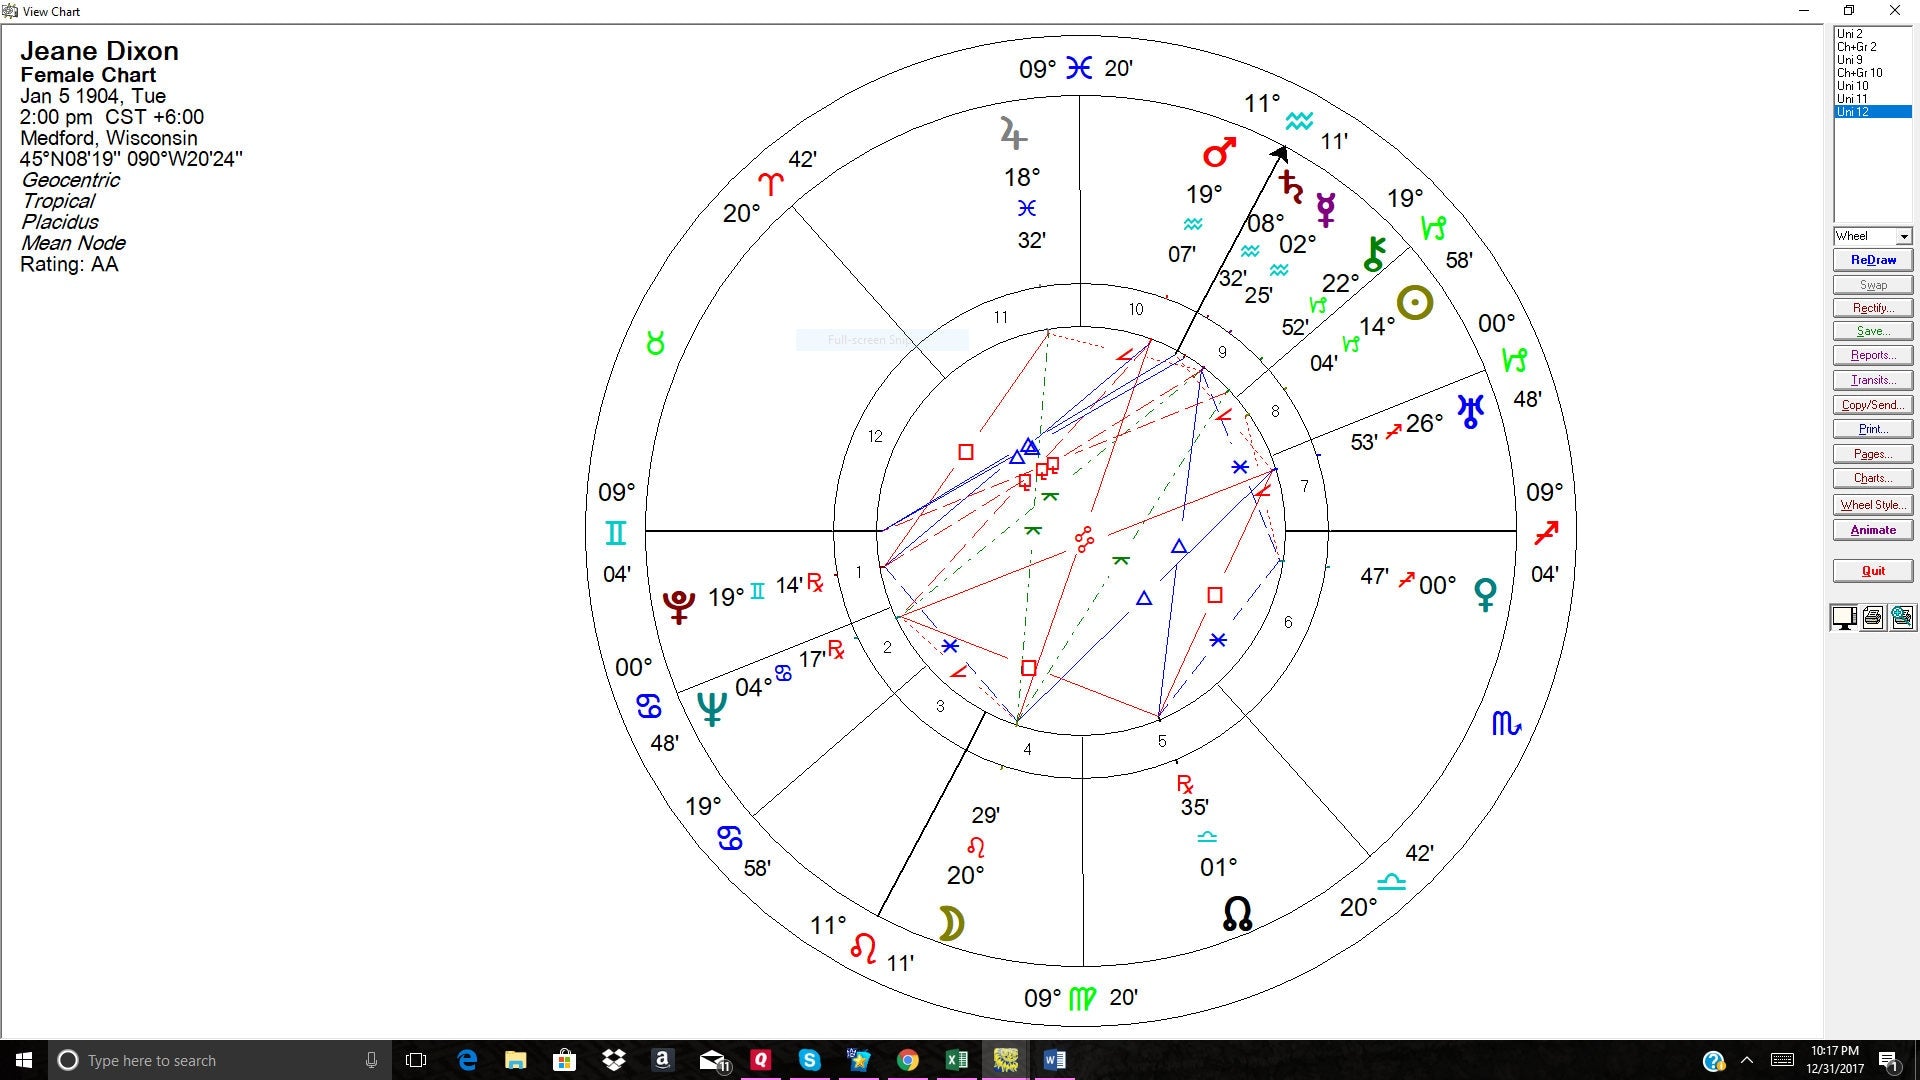Click the zoom preview icon
Image resolution: width=1920 pixels, height=1080 pixels.
point(1902,618)
